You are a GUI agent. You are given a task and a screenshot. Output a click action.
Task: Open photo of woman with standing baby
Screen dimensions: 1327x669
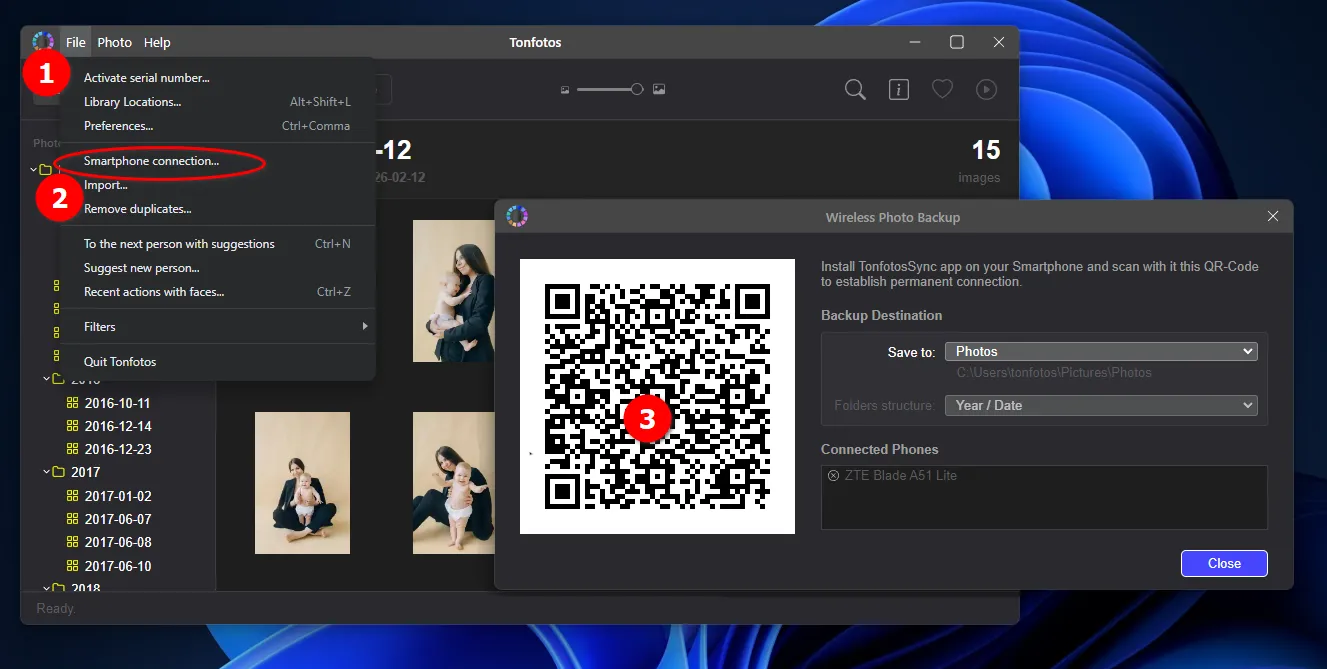[x=454, y=483]
